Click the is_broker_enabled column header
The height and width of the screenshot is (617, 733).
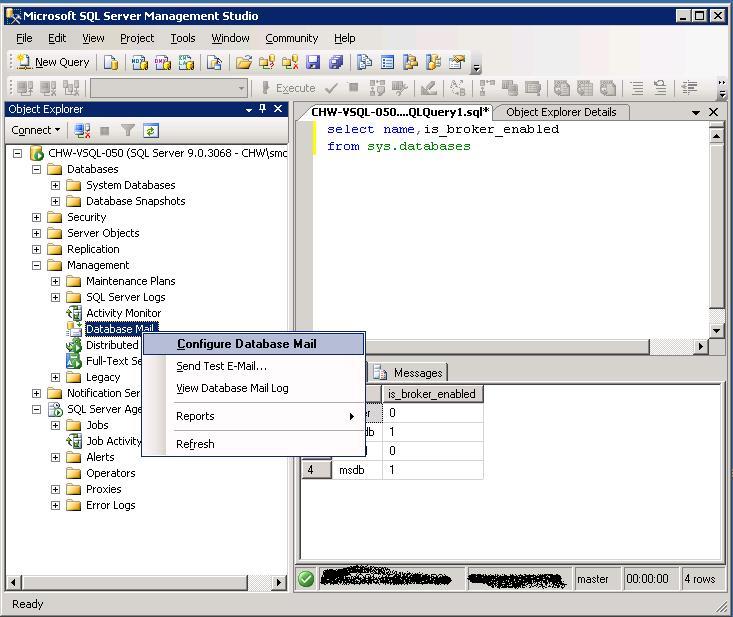click(432, 394)
